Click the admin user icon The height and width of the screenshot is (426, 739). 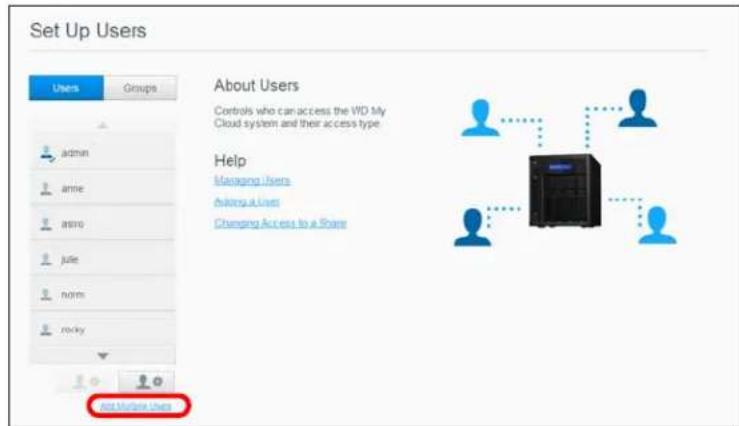(47, 153)
